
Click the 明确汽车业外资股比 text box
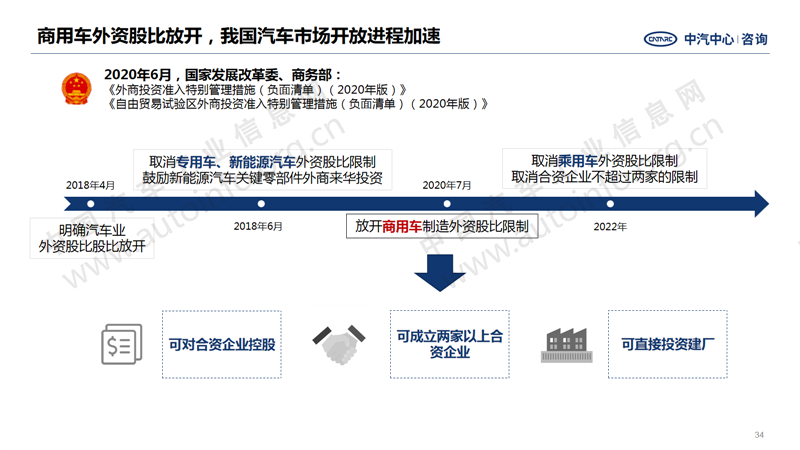[92, 238]
